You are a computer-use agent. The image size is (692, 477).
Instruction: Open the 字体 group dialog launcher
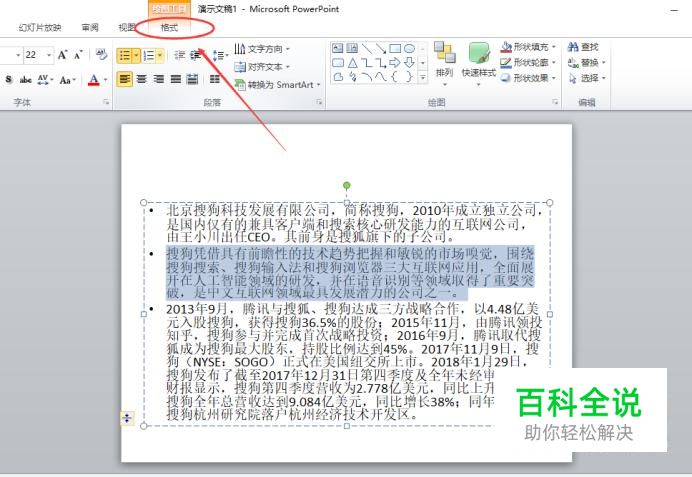[x=106, y=102]
